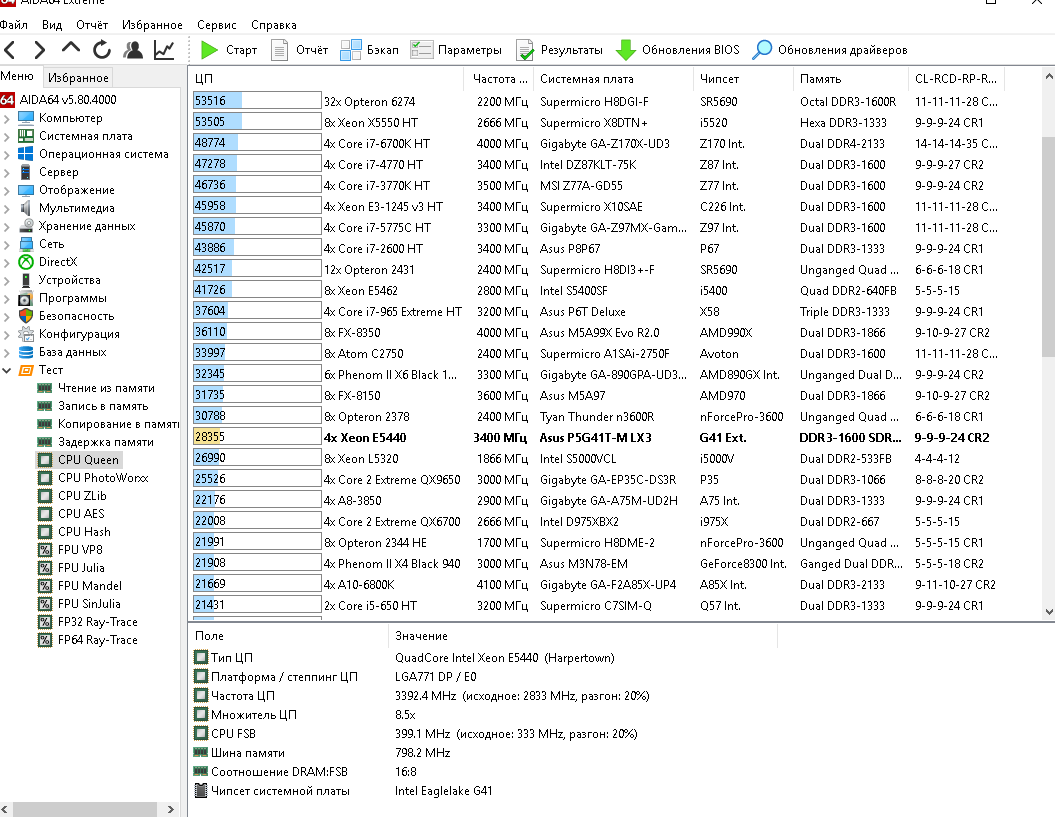
Task: Expand the Сеть tree node
Action: tap(7, 244)
